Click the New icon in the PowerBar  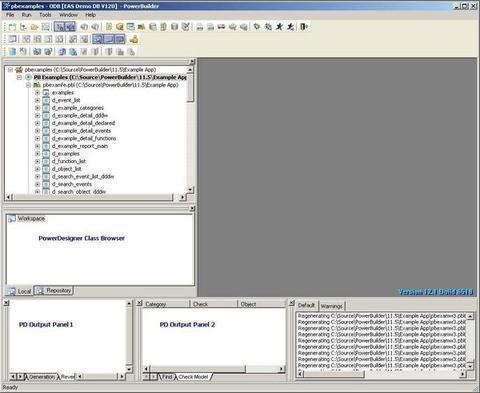tap(12, 27)
